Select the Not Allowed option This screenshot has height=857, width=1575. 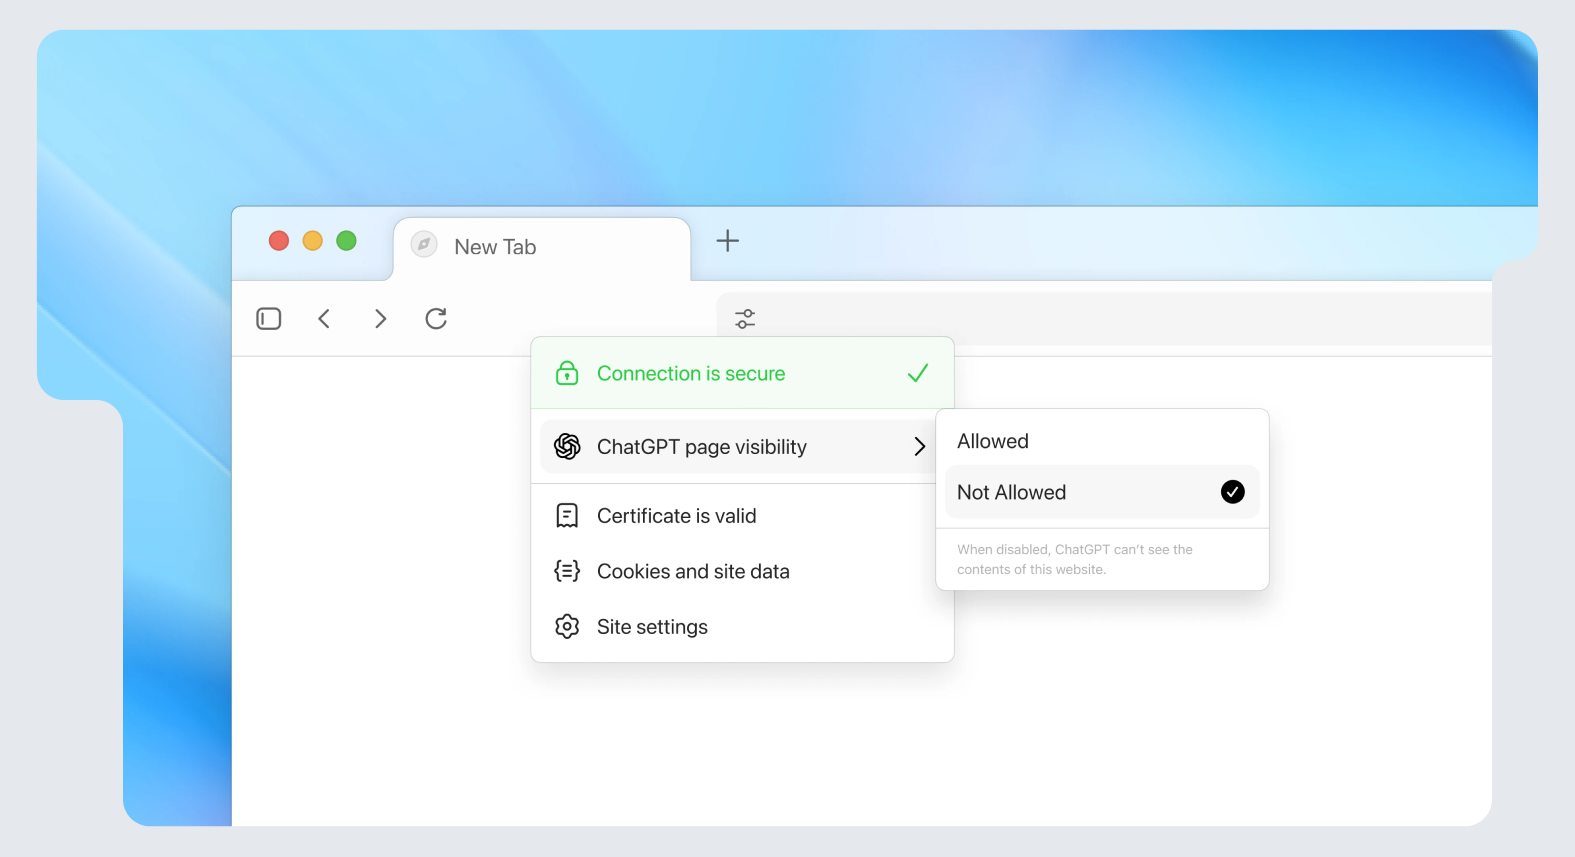[x=1012, y=492]
